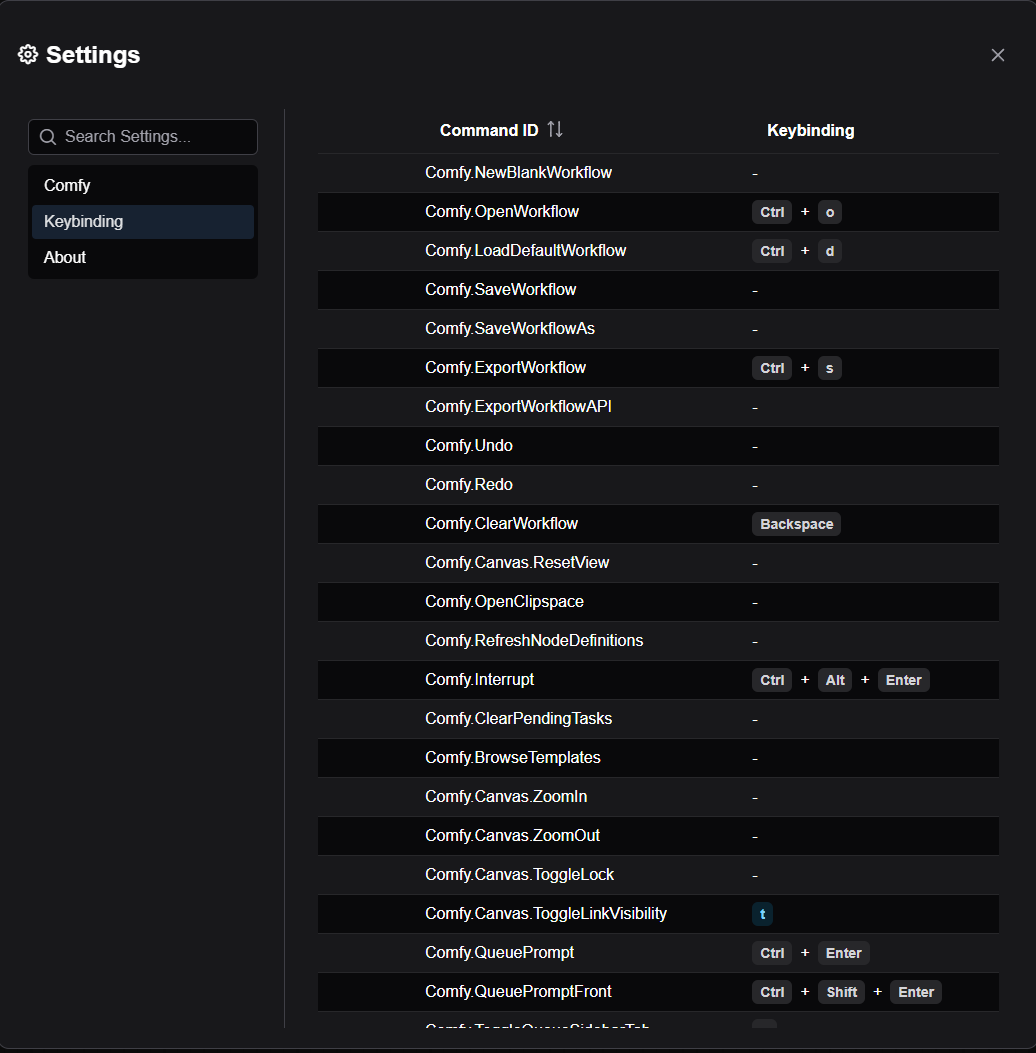
Task: Toggle the sort arrows next to Command ID
Action: click(556, 129)
